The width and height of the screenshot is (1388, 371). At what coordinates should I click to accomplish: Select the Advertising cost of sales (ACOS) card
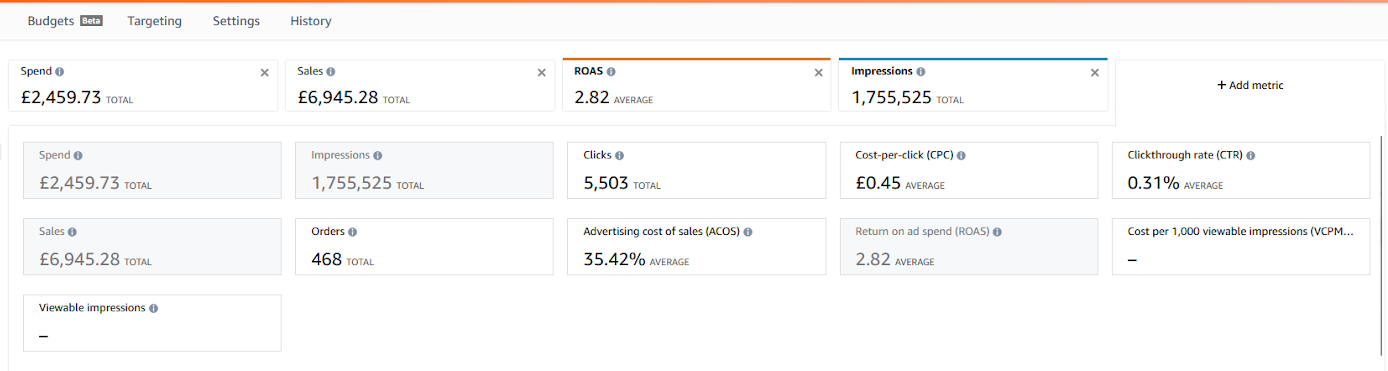[x=696, y=246]
